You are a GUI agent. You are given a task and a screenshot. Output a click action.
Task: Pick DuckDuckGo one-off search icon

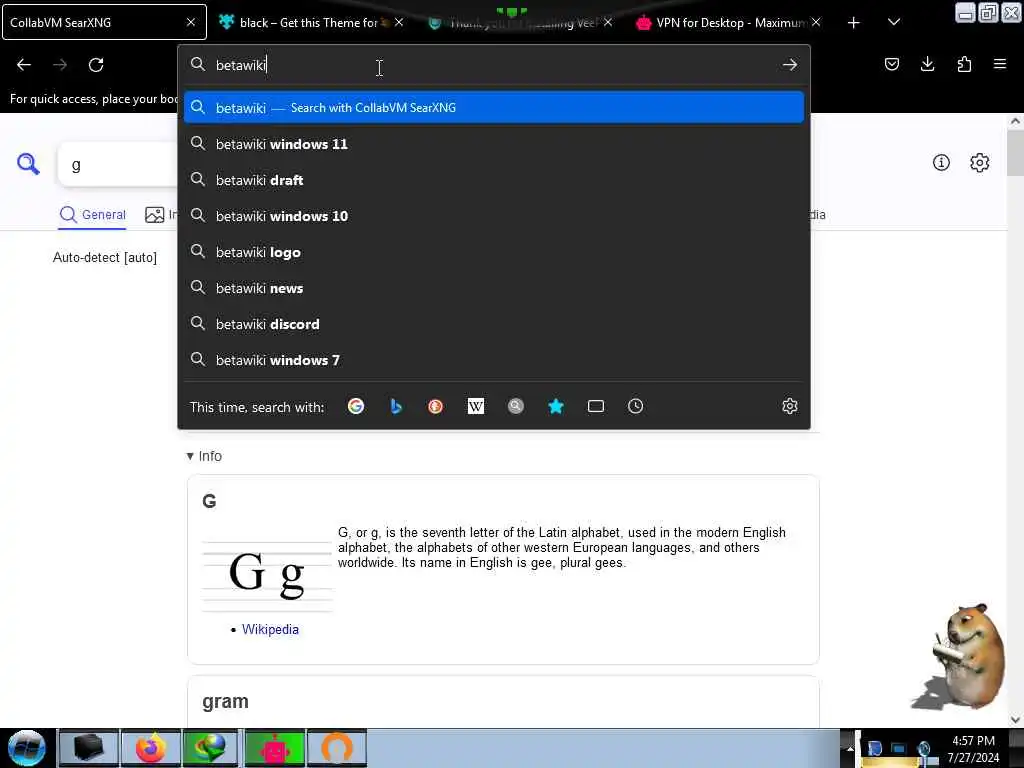[x=436, y=406]
